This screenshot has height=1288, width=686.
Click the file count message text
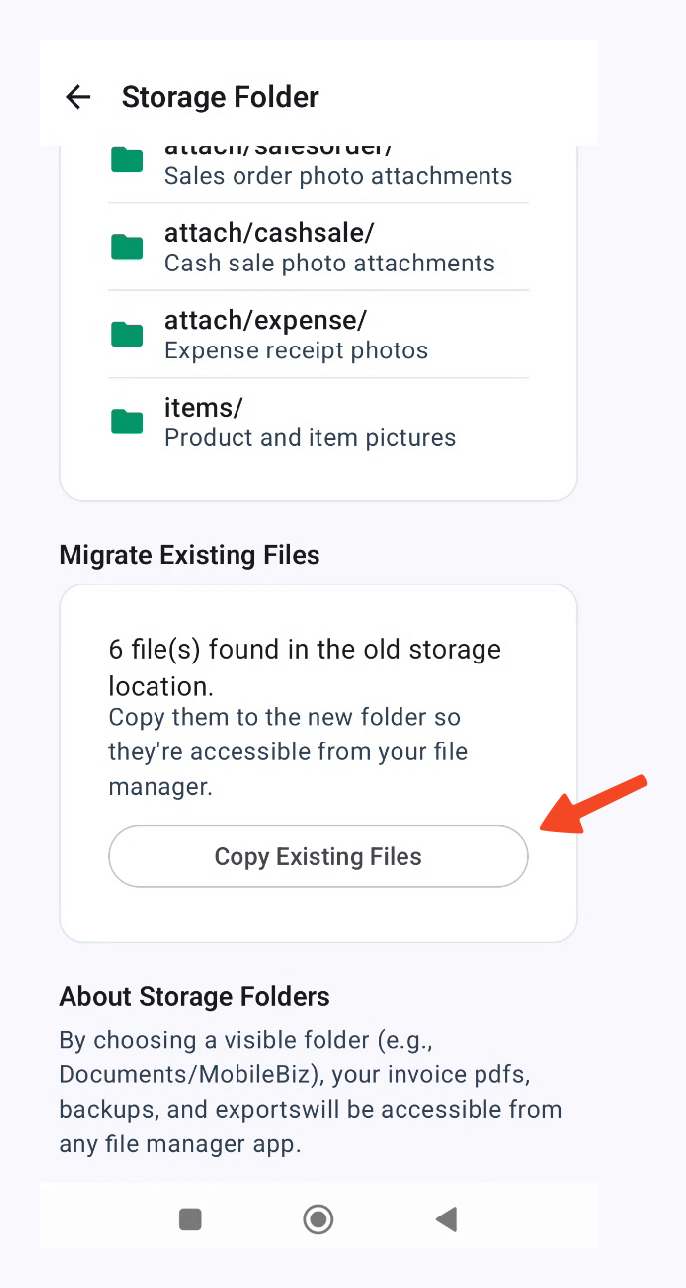tap(304, 667)
